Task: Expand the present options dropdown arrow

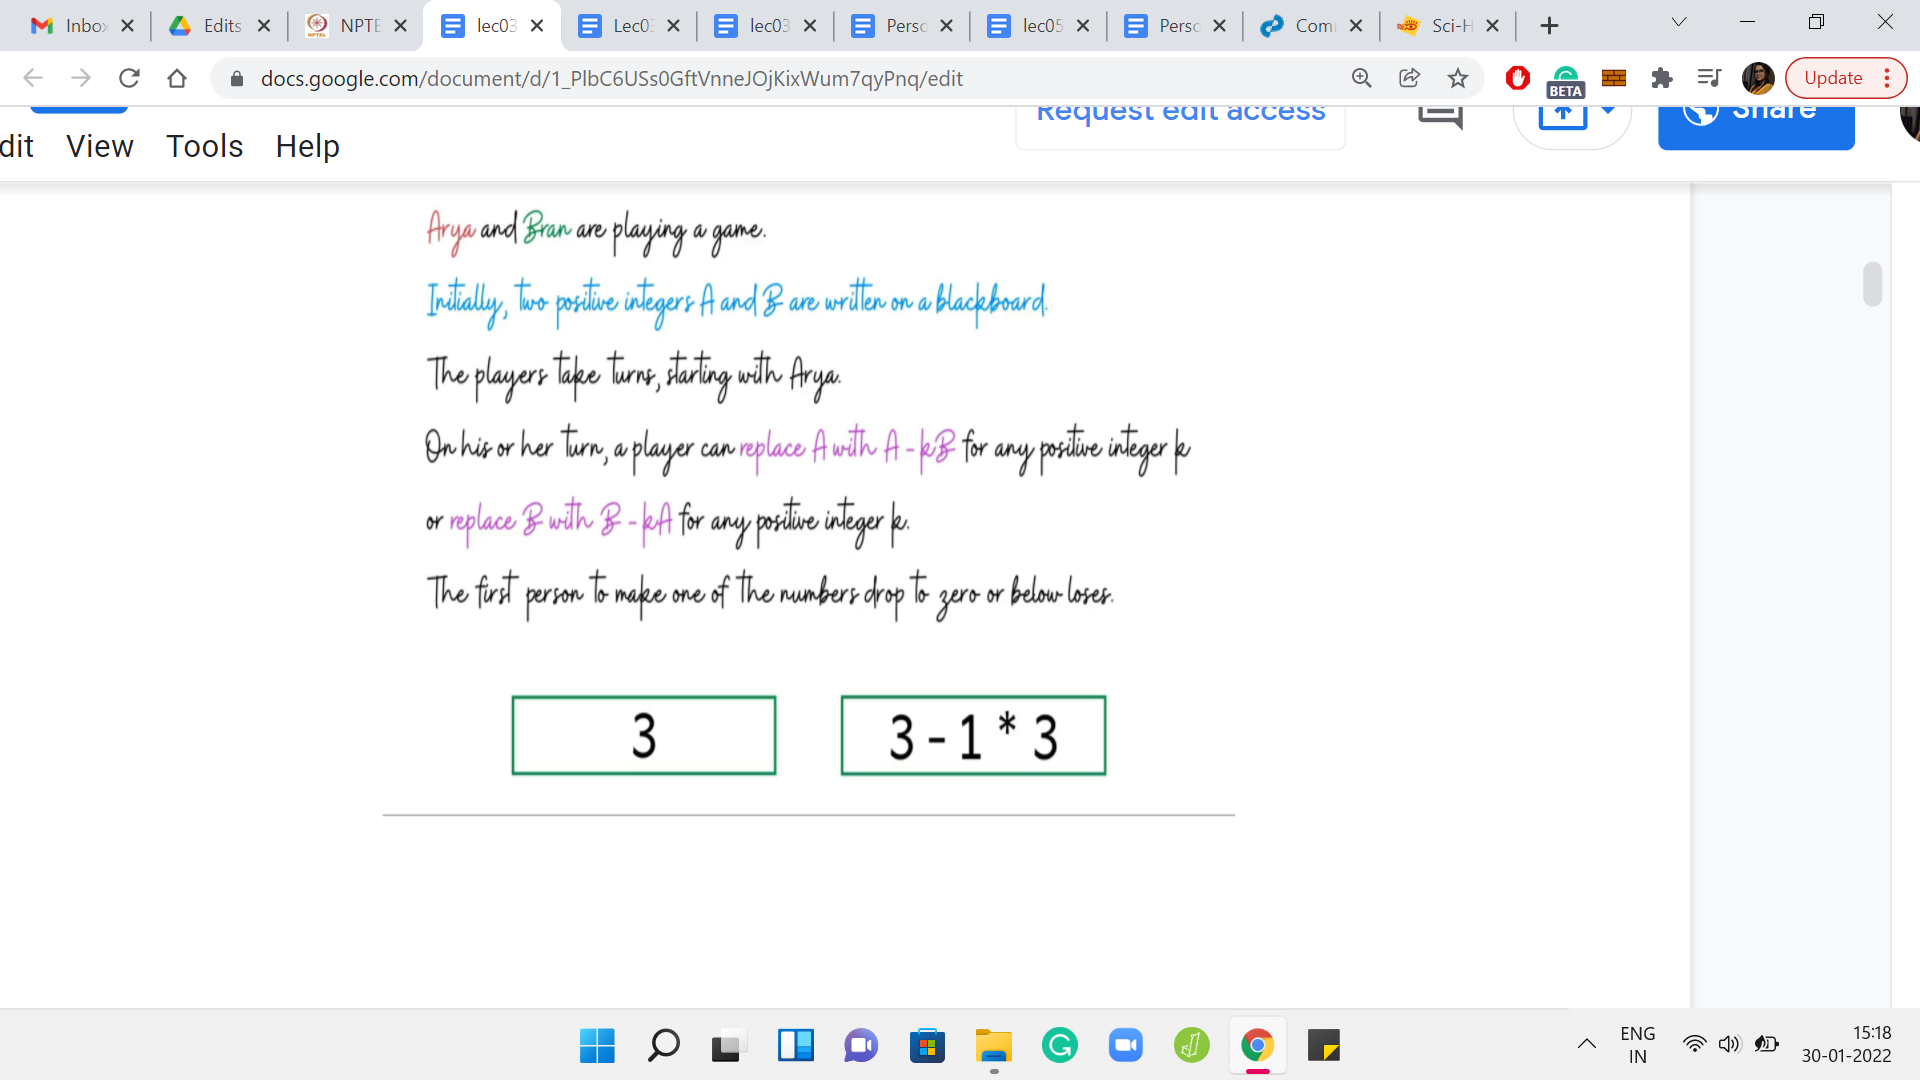Action: (x=1608, y=110)
